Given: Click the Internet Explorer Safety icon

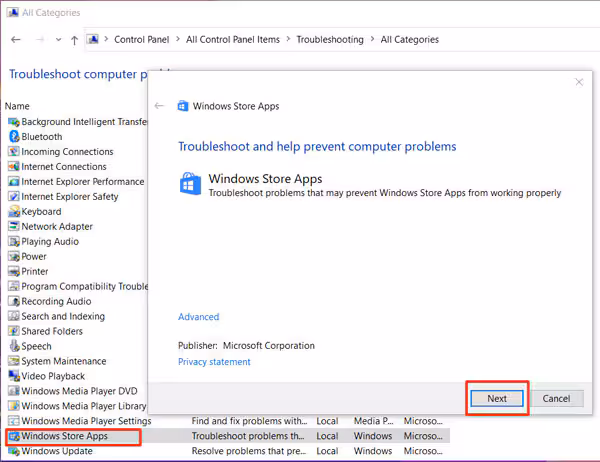Looking at the screenshot, I should 14,196.
